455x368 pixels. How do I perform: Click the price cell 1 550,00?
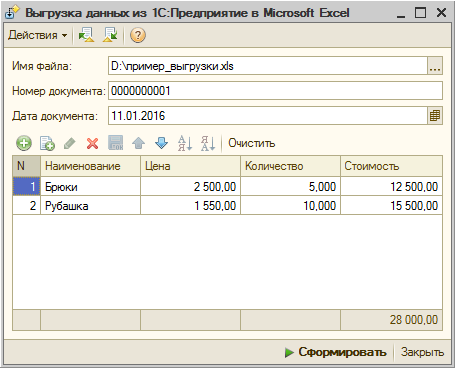coord(190,205)
